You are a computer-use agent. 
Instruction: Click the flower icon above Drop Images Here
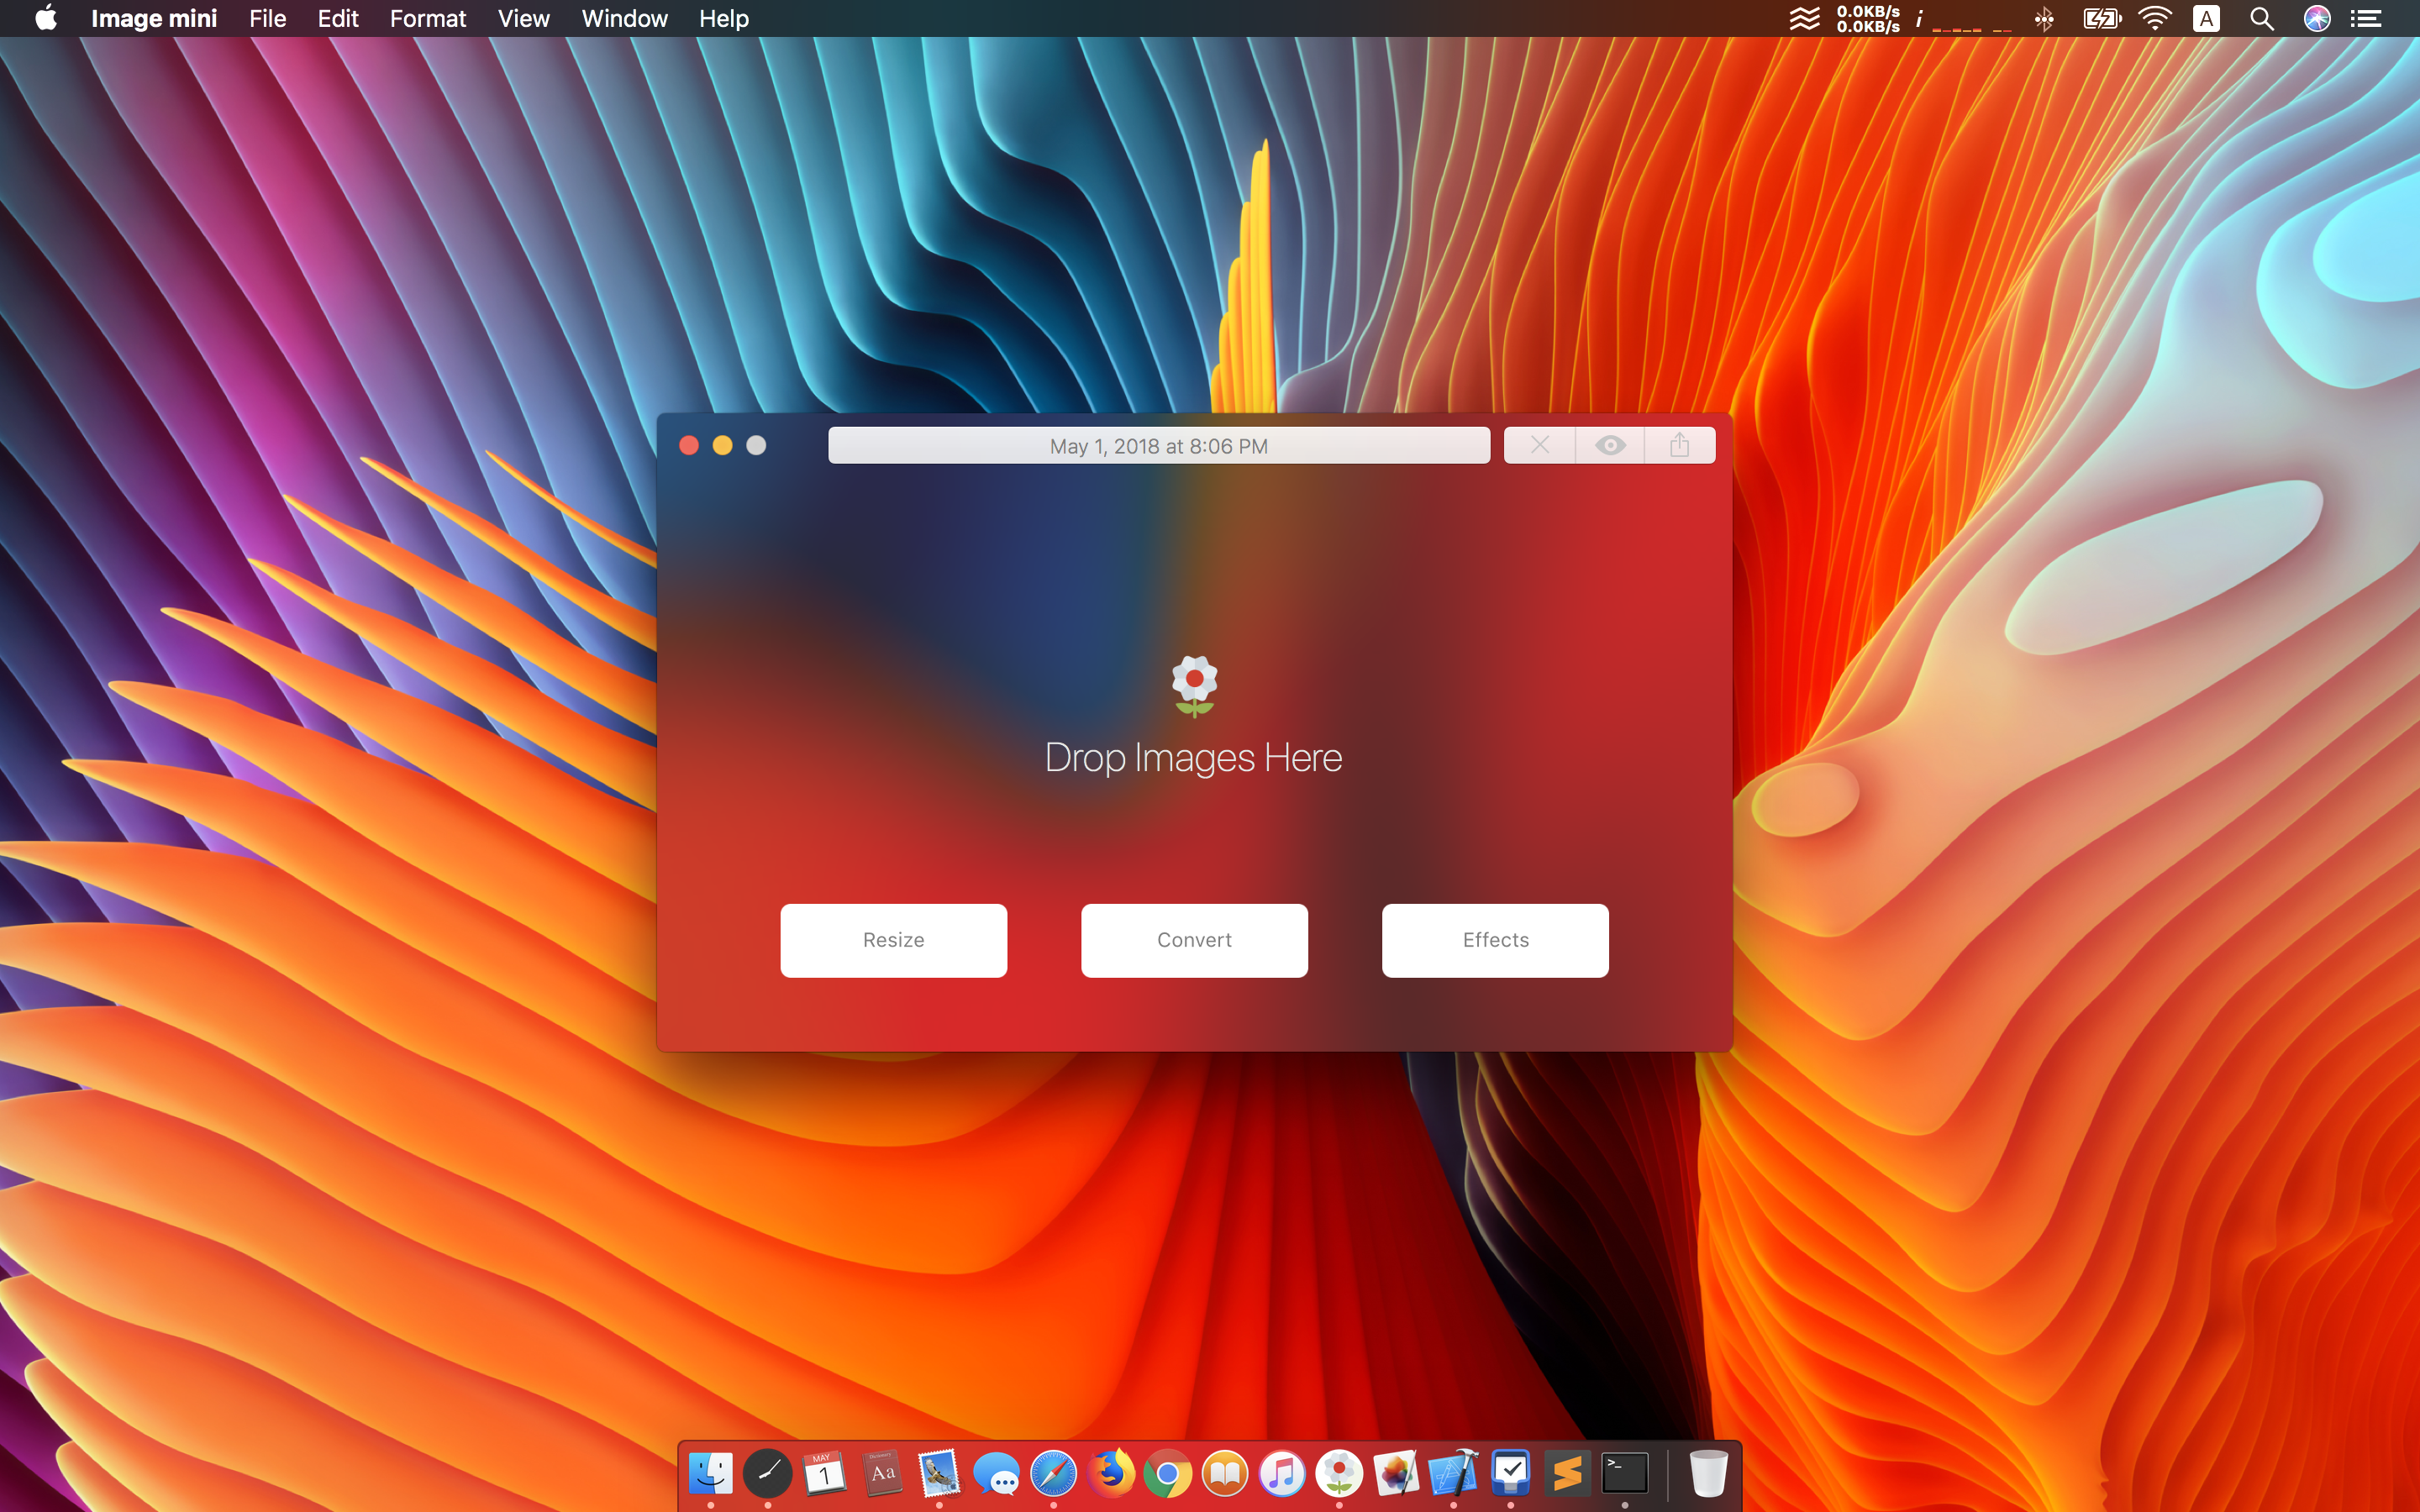[x=1194, y=686]
